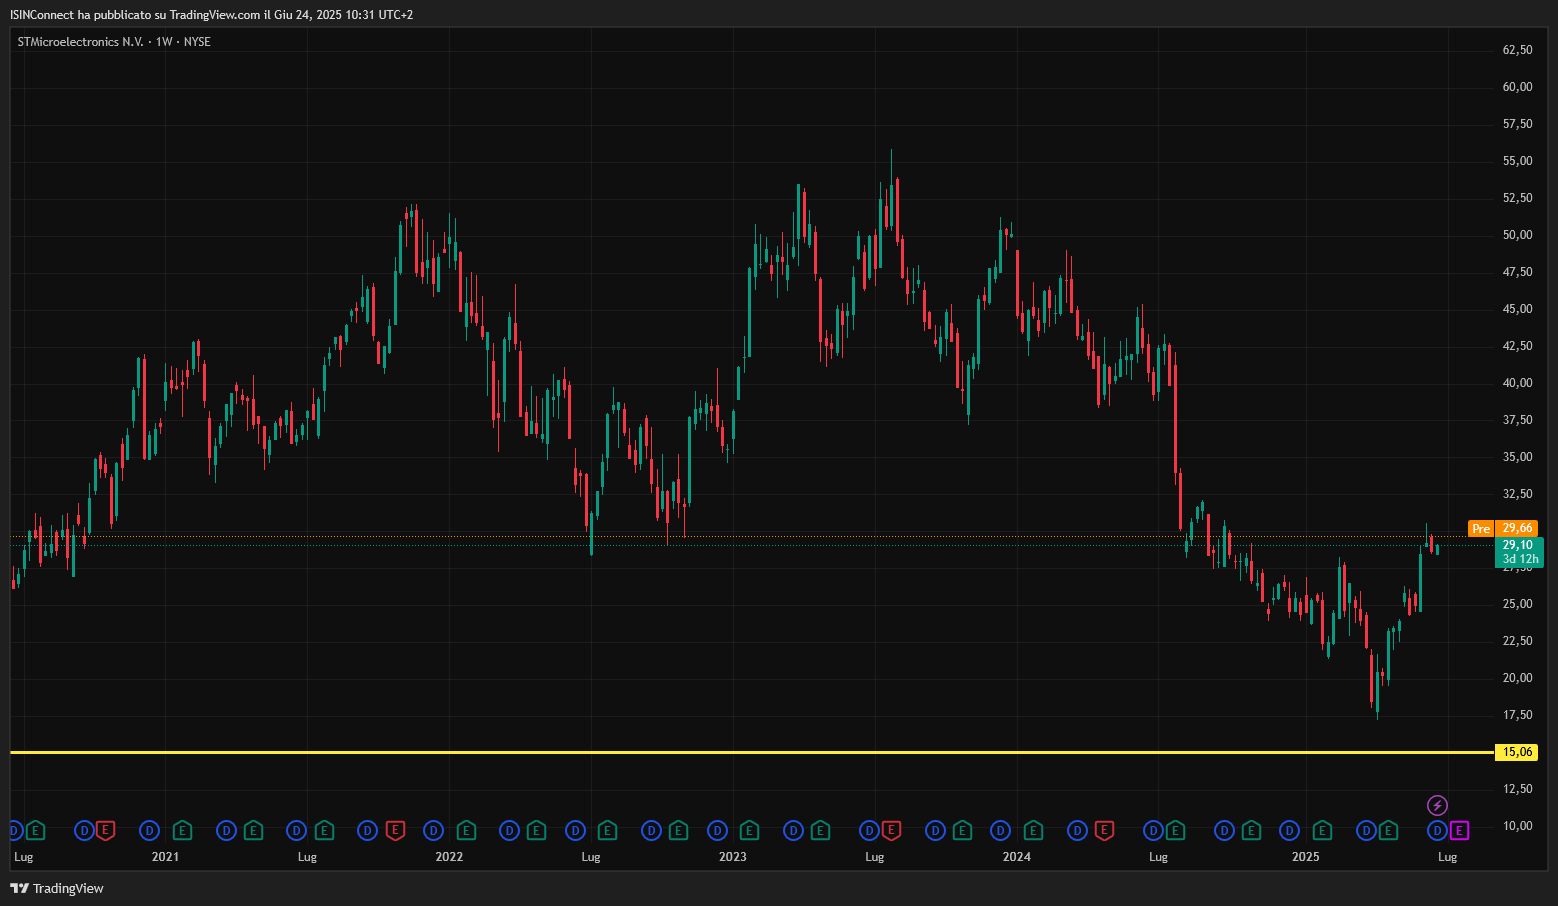The width and height of the screenshot is (1558, 906).
Task: Click the 62,50 price axis label
Action: click(1517, 50)
